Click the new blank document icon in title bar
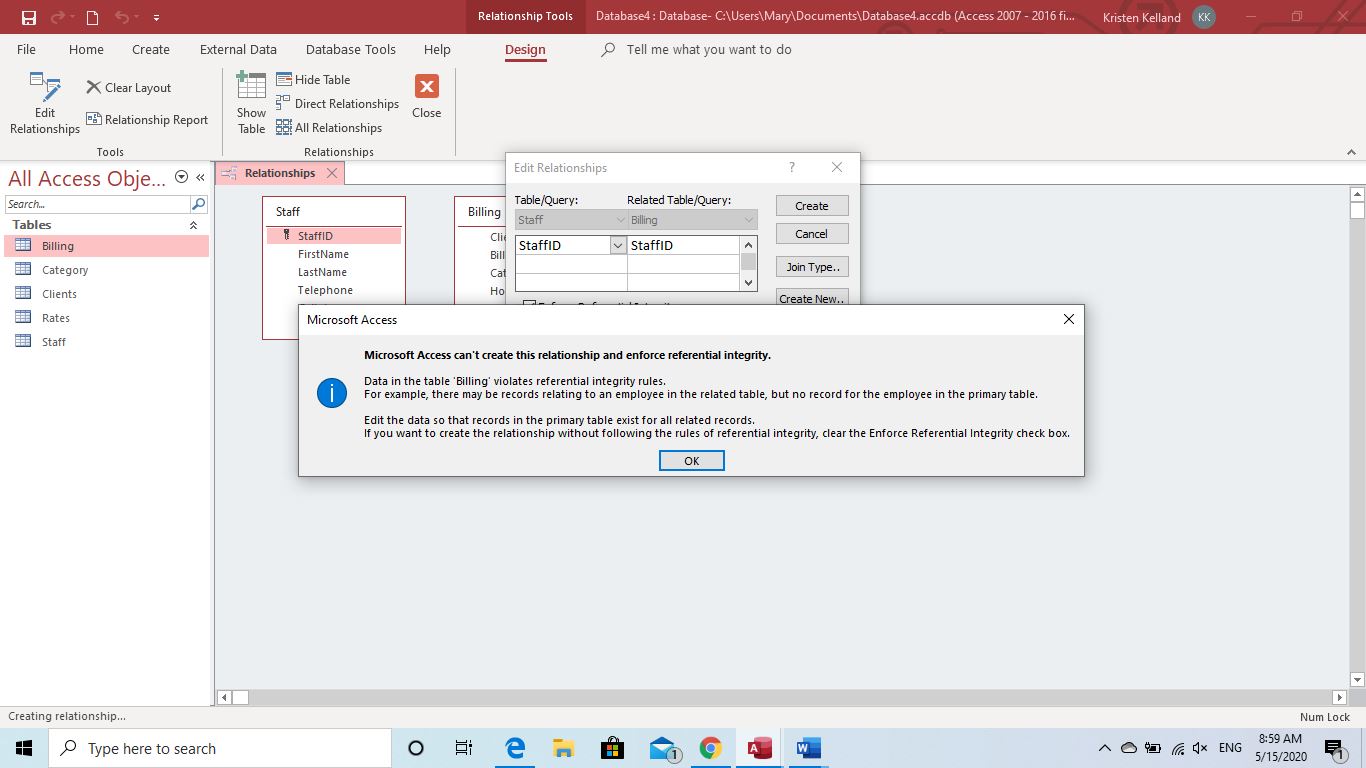 [x=92, y=17]
